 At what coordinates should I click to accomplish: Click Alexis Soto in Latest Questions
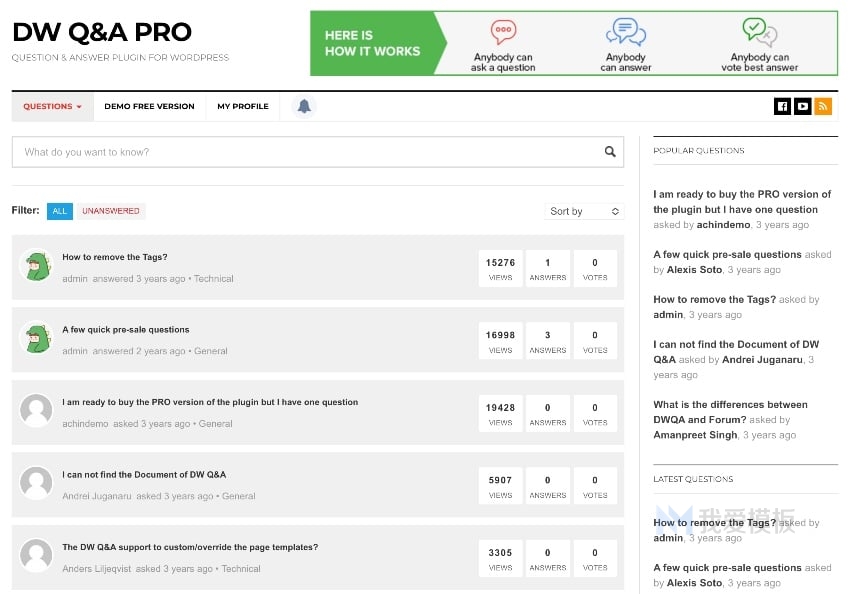[x=694, y=583]
